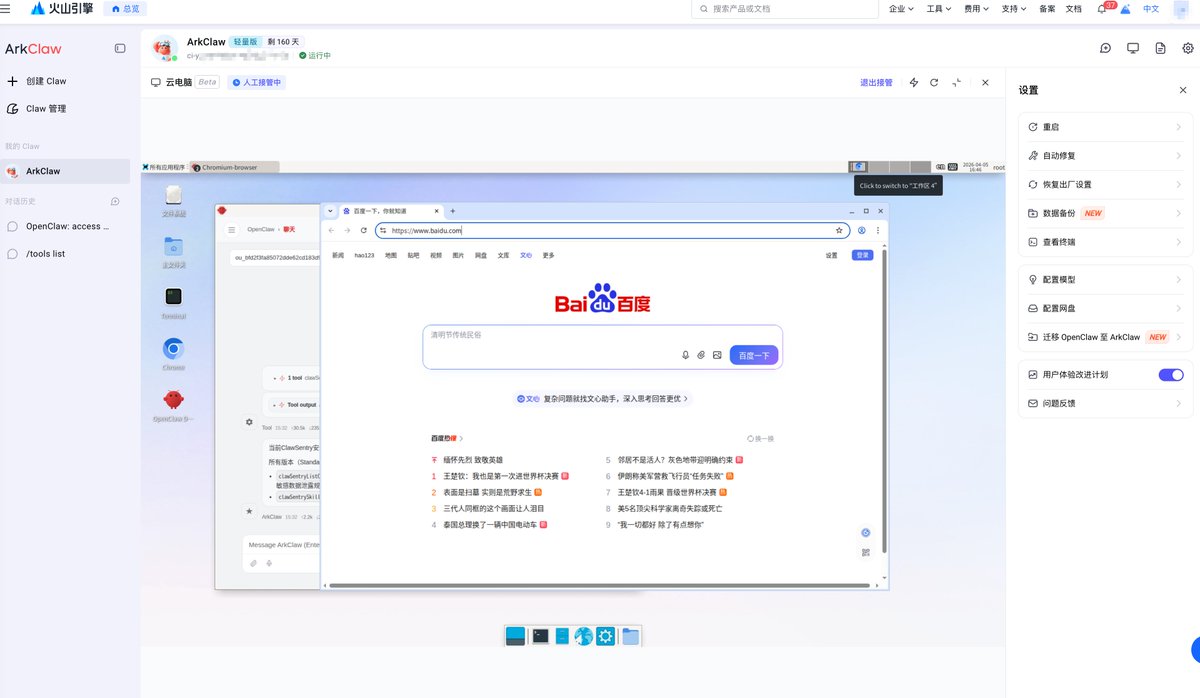Collapse the ArkClaw sidebar with panel icon

tap(120, 48)
